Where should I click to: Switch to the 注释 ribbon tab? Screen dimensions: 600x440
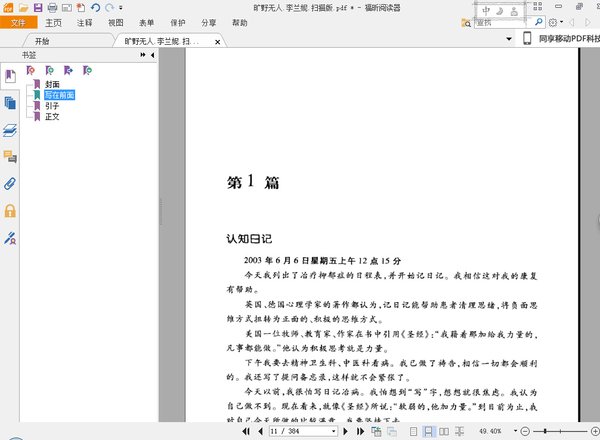[x=84, y=21]
